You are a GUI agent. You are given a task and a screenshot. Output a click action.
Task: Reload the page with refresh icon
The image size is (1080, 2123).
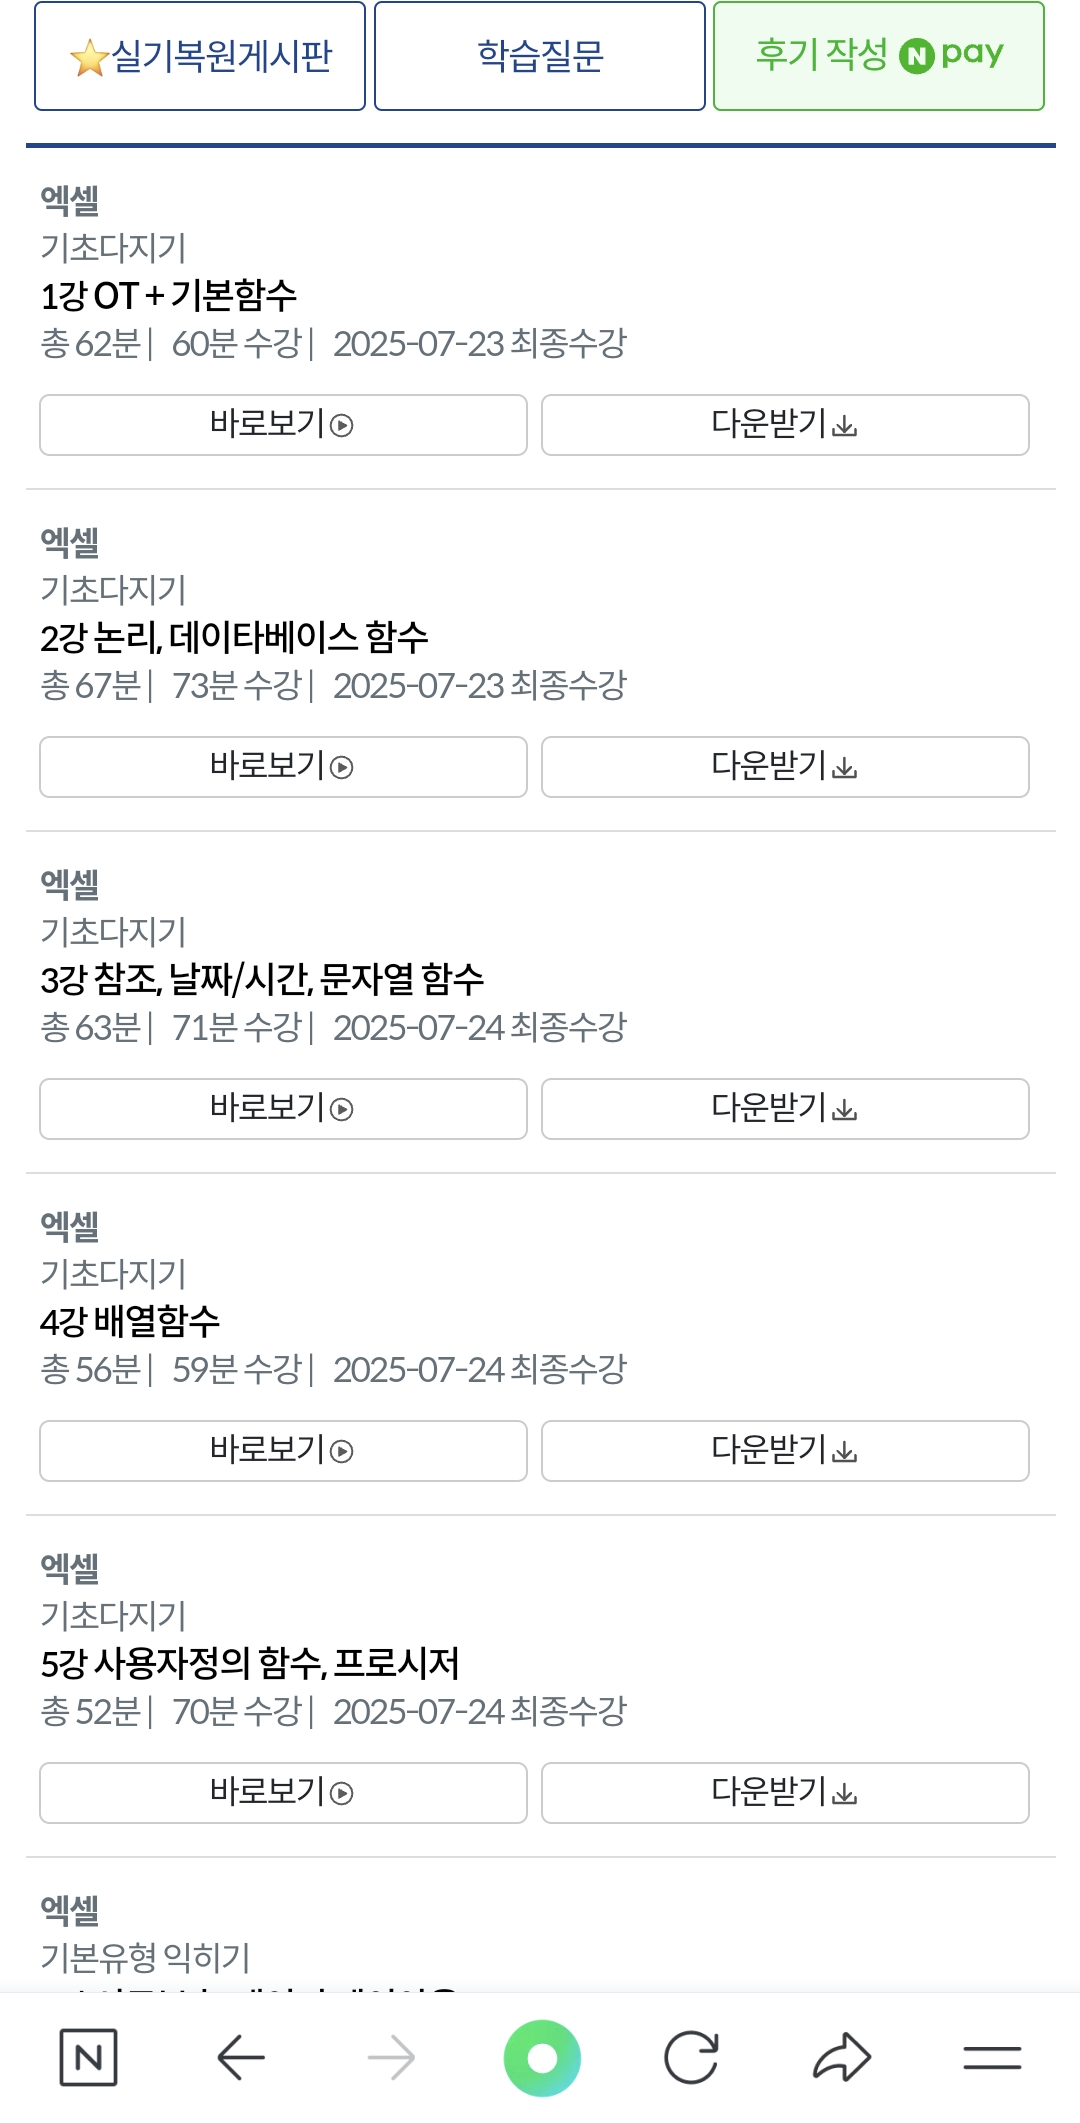[x=691, y=2057]
